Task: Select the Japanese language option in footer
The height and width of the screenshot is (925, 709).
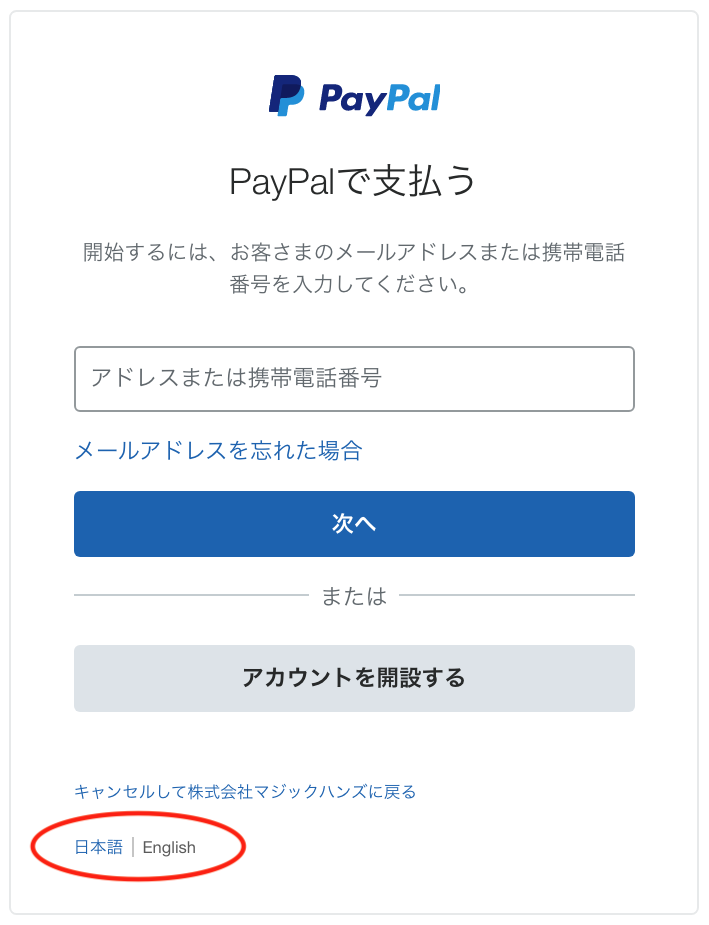Action: click(x=99, y=847)
